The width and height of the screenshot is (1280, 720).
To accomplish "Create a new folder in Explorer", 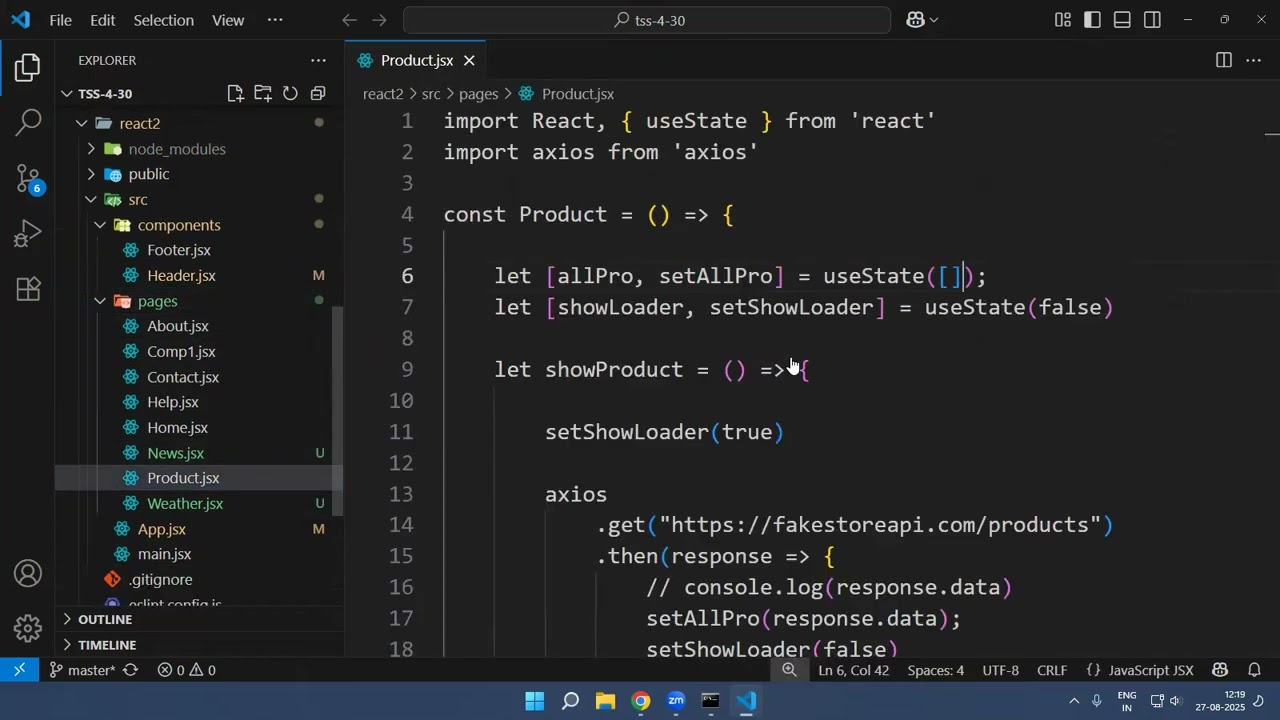I will click(263, 94).
